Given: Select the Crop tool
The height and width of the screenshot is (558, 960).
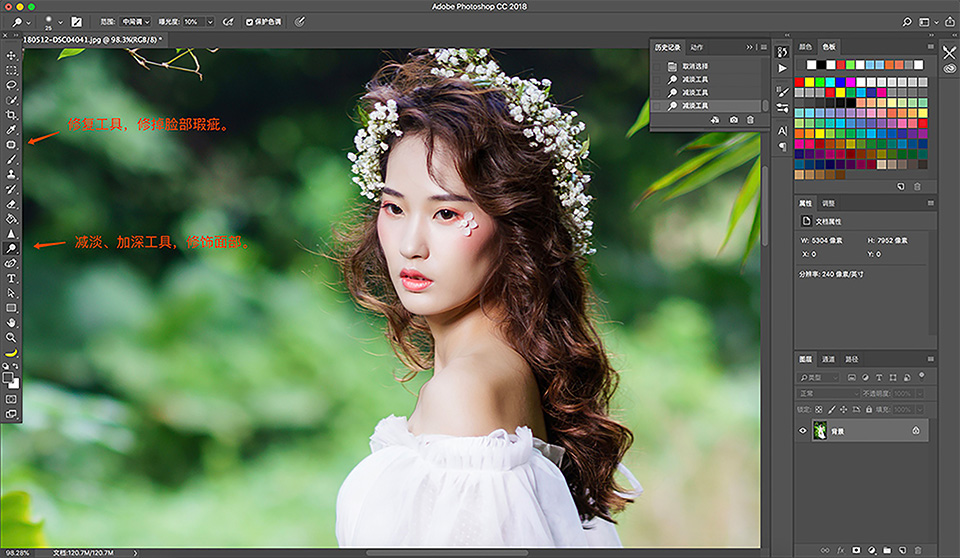Looking at the screenshot, I should (x=11, y=115).
